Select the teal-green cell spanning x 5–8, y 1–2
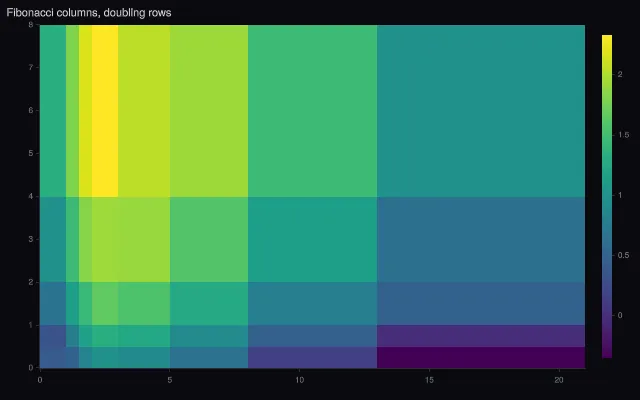Viewport: 640px width, 400px height. (x=209, y=304)
